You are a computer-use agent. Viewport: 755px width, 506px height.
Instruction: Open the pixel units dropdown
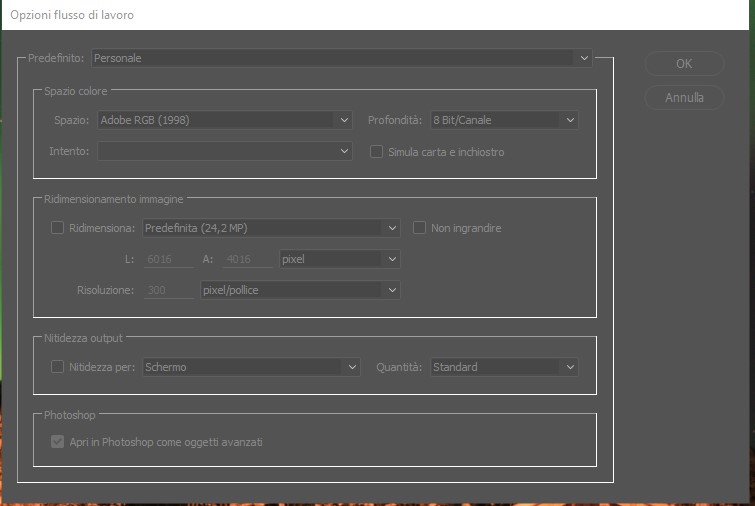339,259
